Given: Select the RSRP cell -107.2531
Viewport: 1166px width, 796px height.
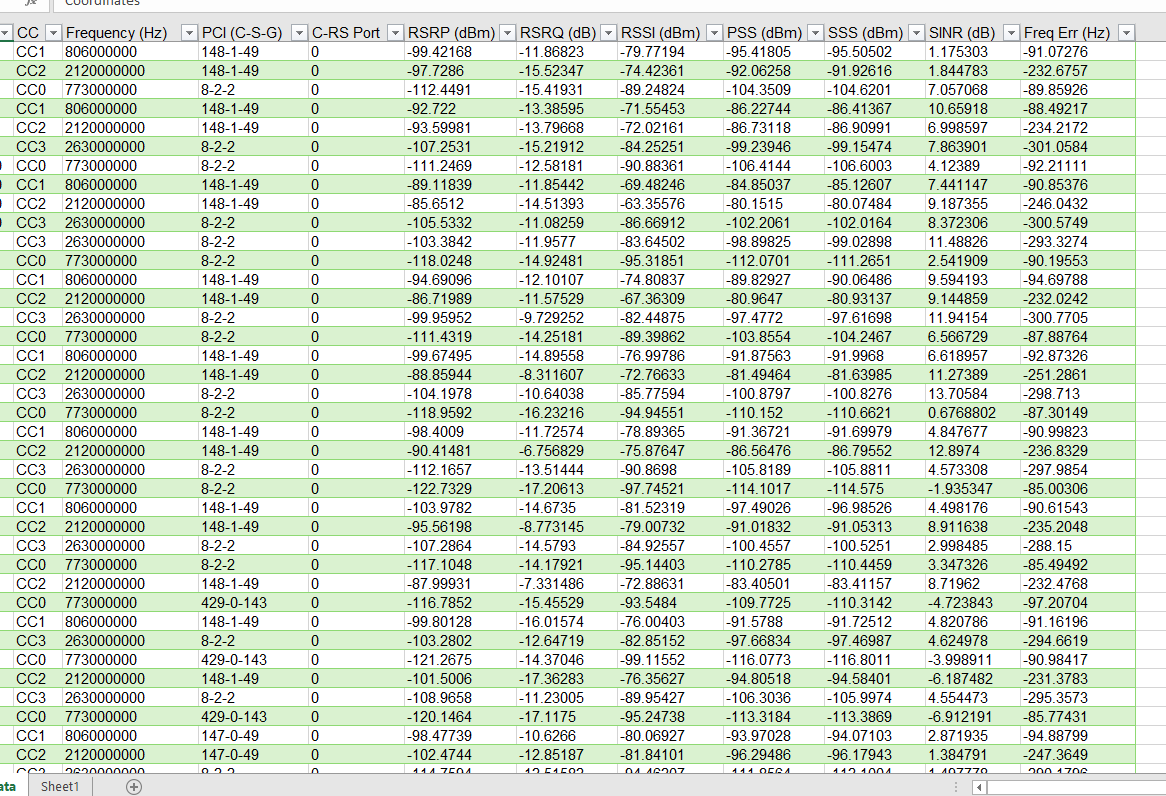Looking at the screenshot, I should [460, 147].
